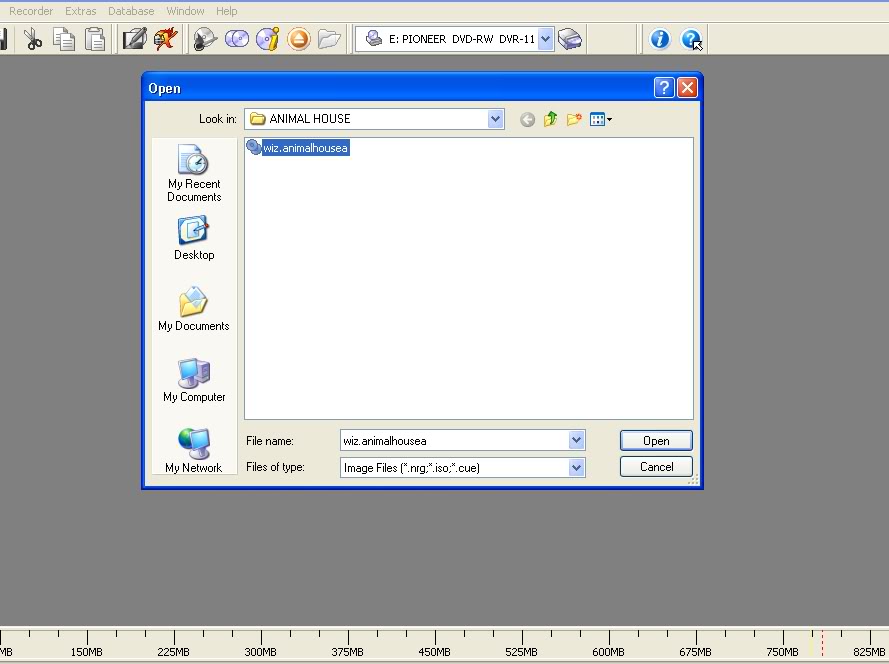Click the Burn disc icon in toolbar
Viewport: 889px width, 664px height.
tap(165, 39)
